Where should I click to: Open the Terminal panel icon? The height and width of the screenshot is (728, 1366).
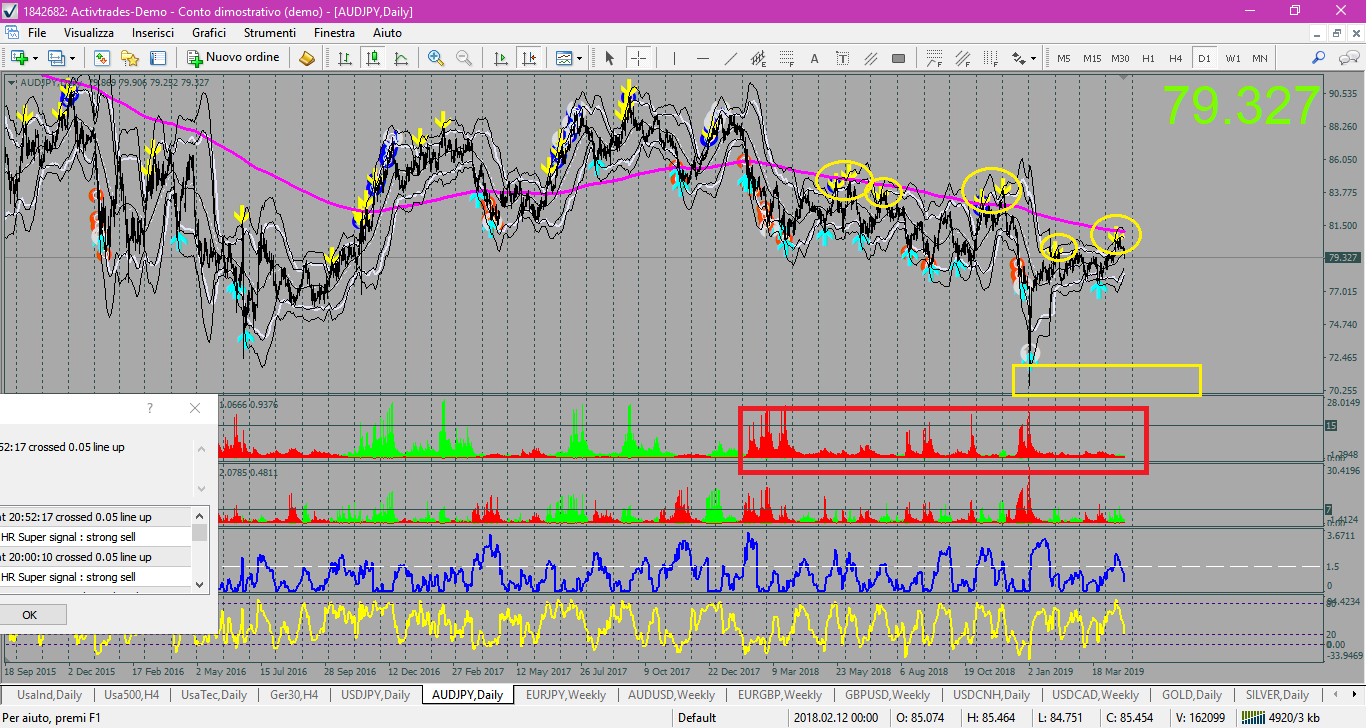coord(157,58)
